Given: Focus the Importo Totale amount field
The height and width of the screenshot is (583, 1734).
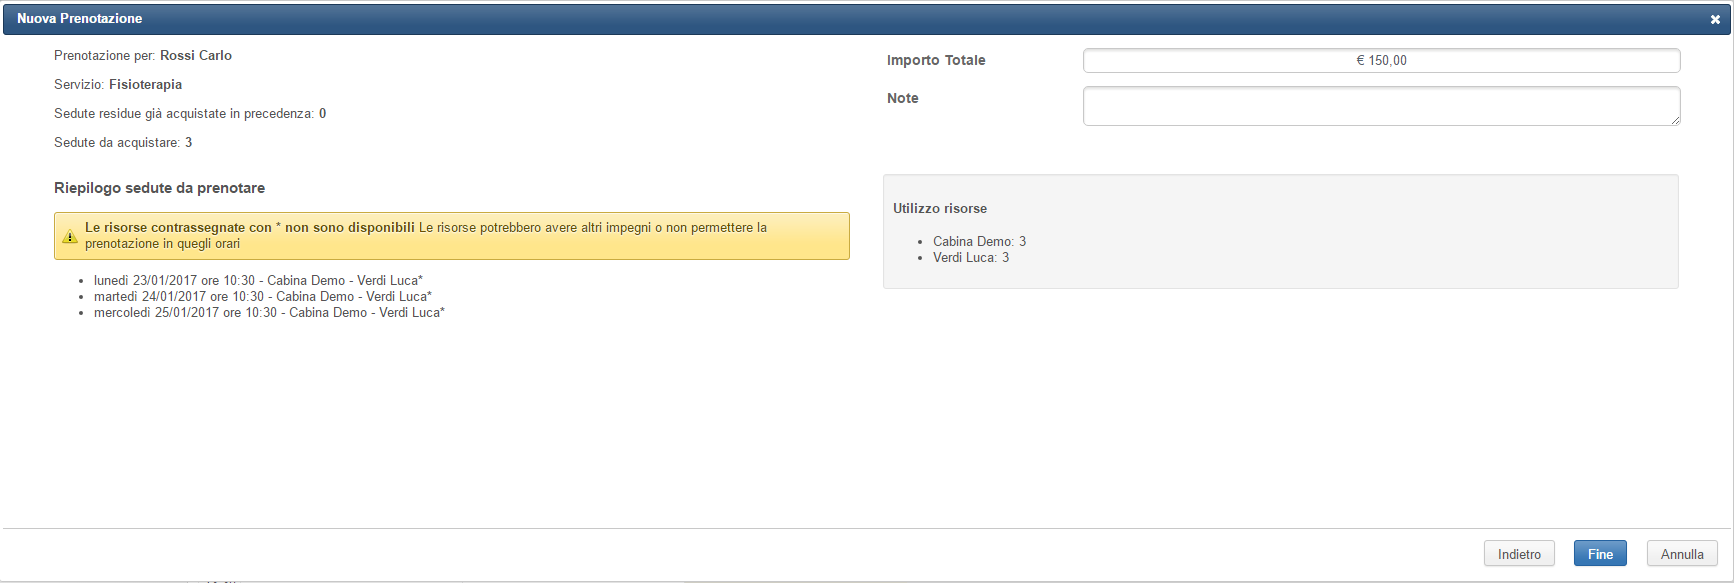Looking at the screenshot, I should click(x=1381, y=60).
